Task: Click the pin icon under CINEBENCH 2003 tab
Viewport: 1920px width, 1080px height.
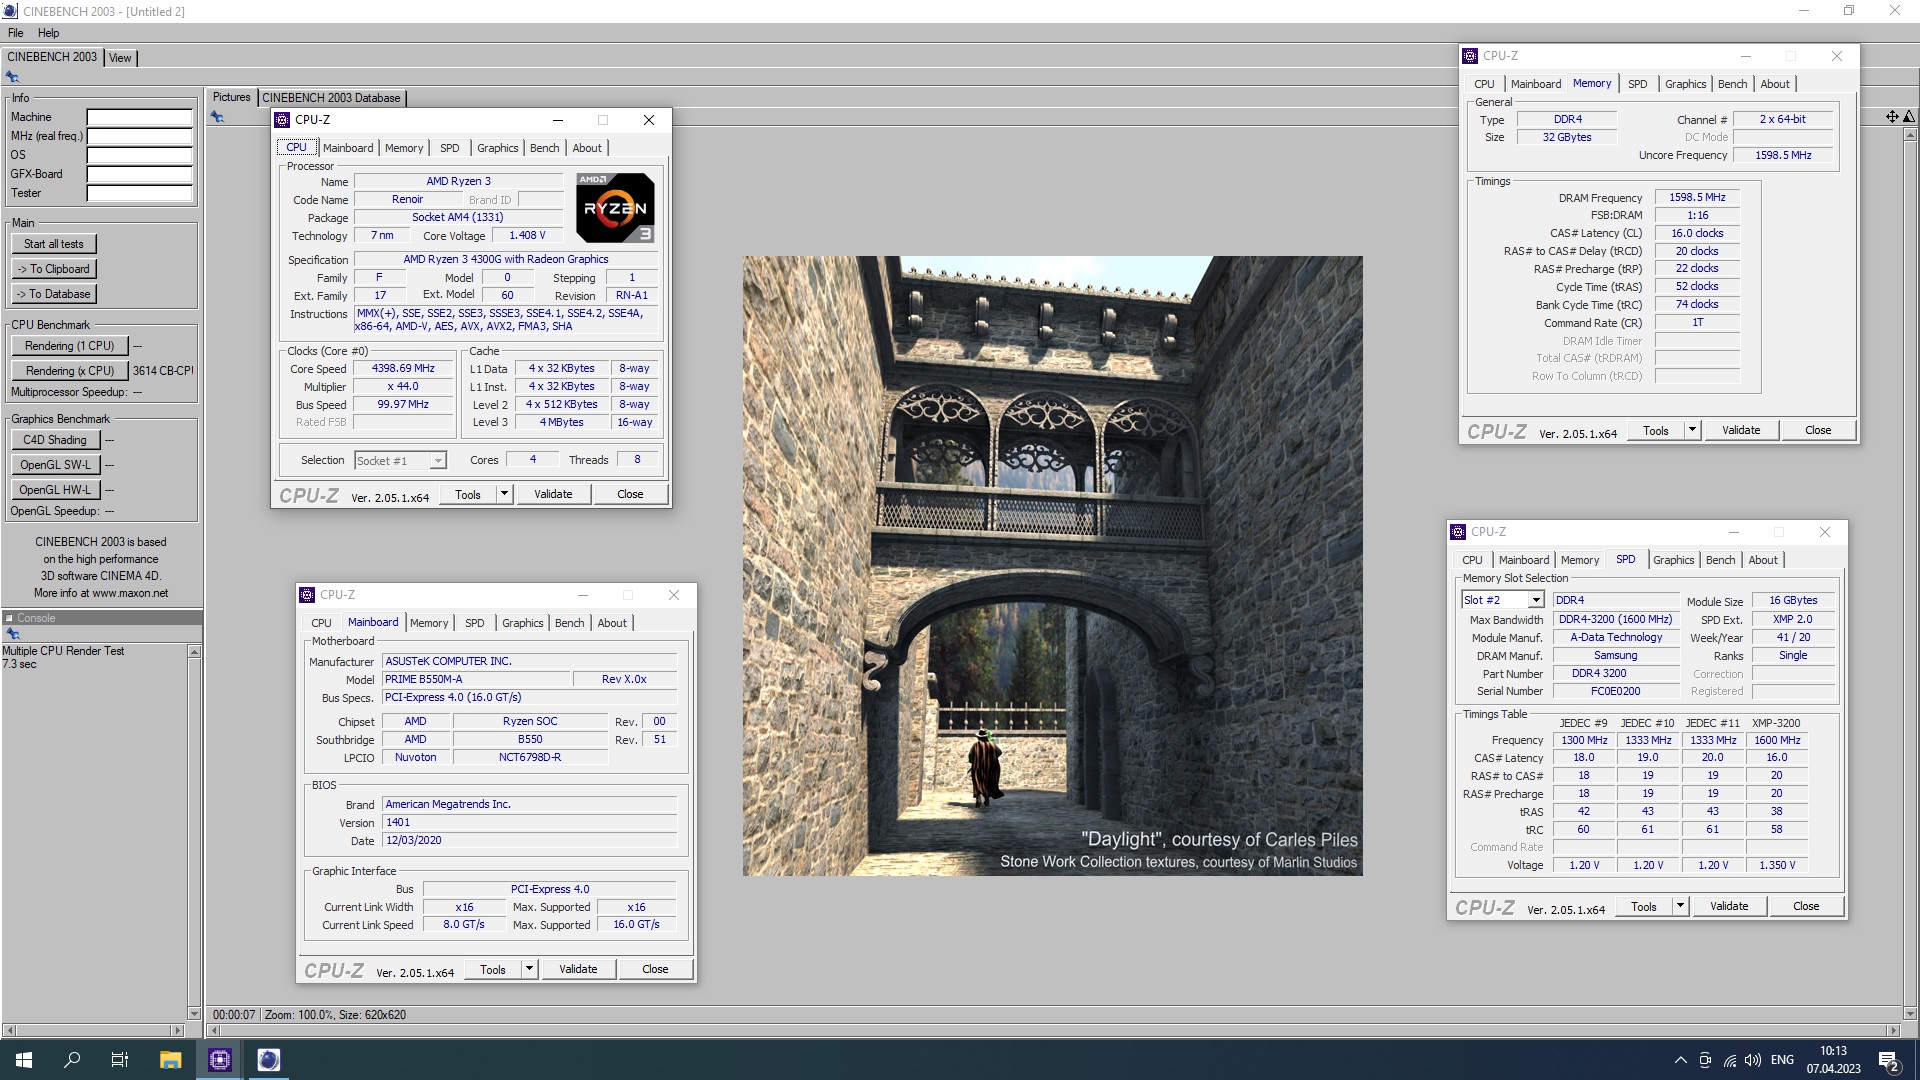Action: click(13, 77)
